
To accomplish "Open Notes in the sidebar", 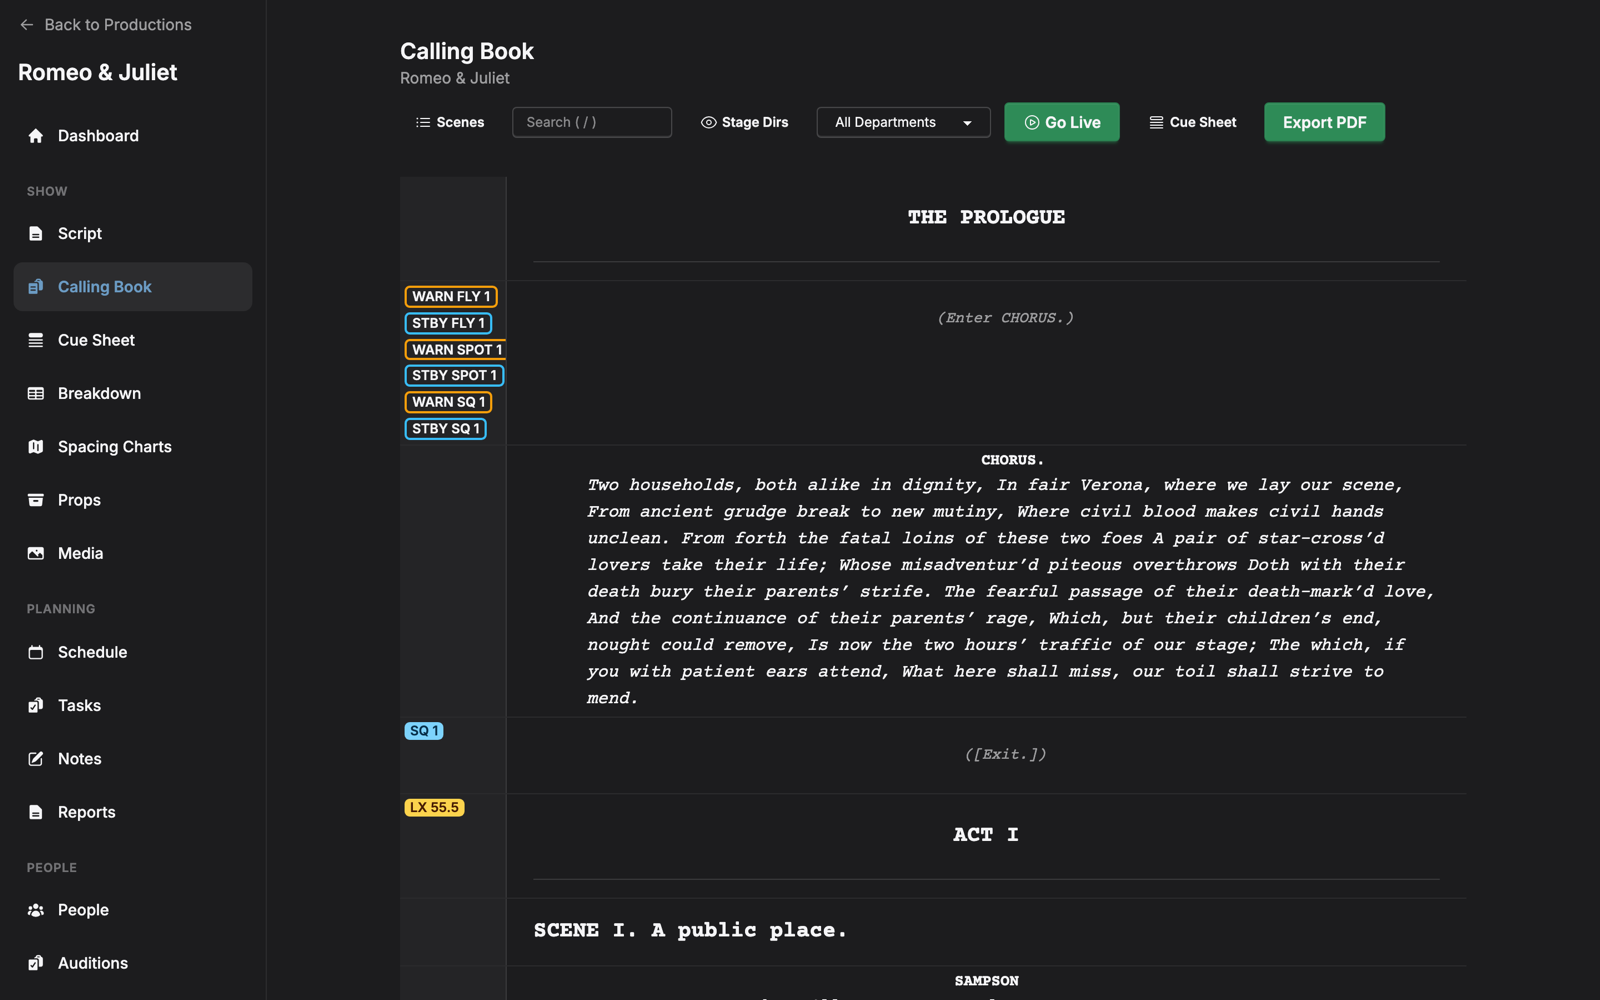I will tap(133, 759).
